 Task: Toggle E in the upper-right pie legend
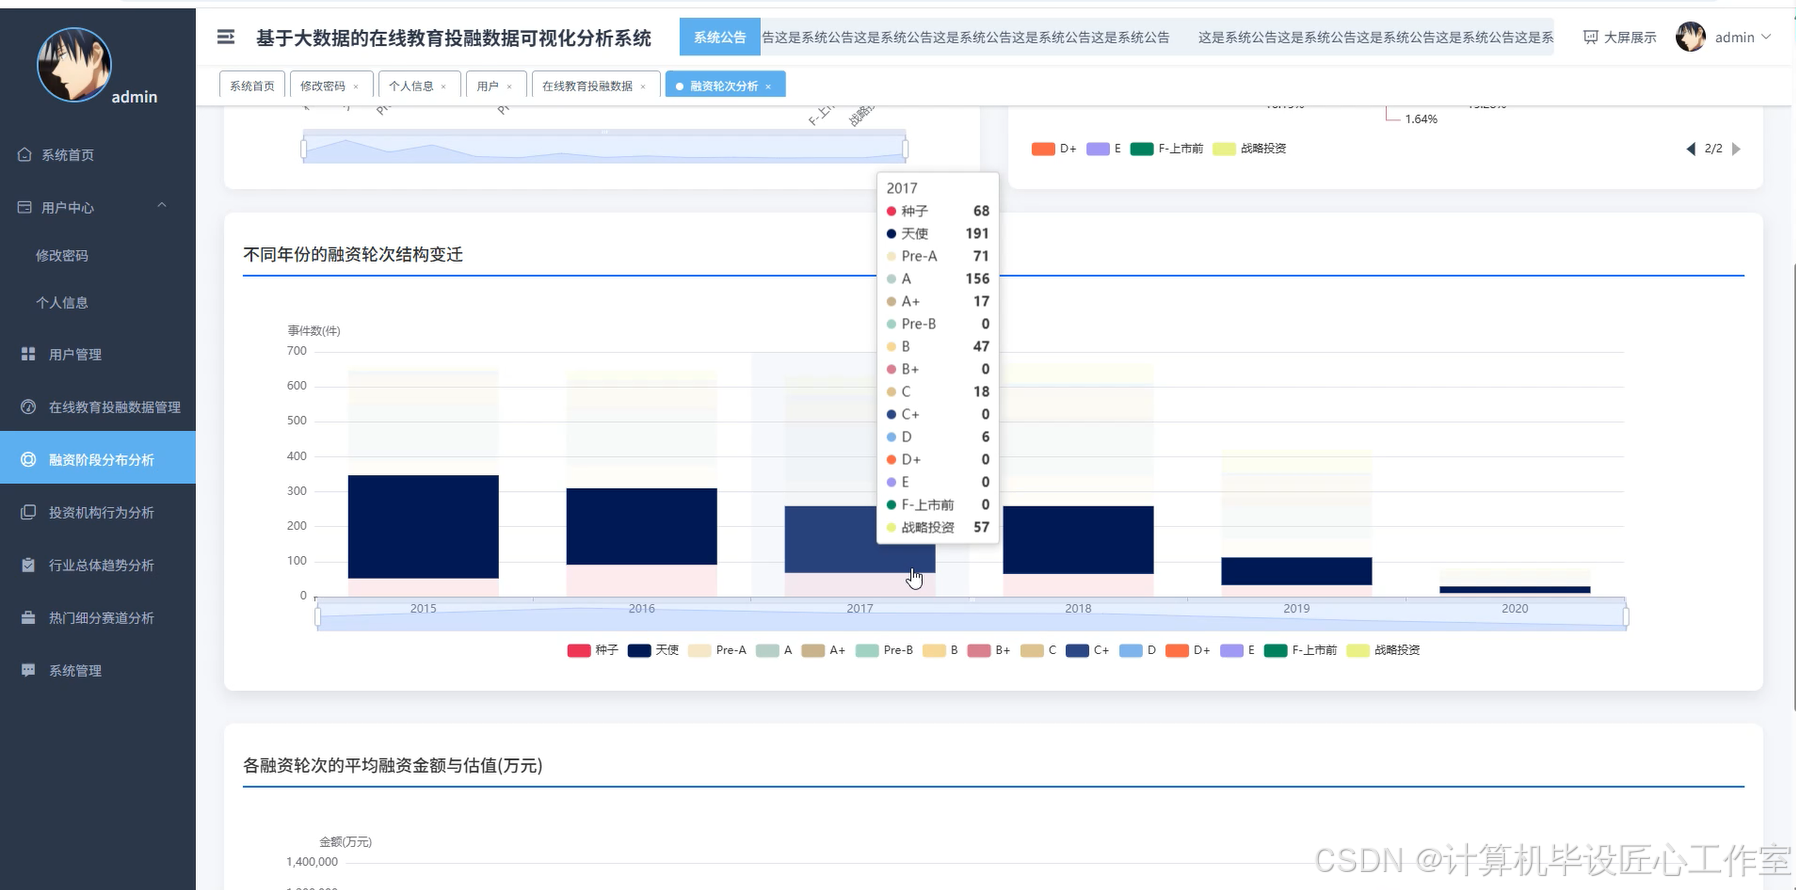[x=1103, y=149]
